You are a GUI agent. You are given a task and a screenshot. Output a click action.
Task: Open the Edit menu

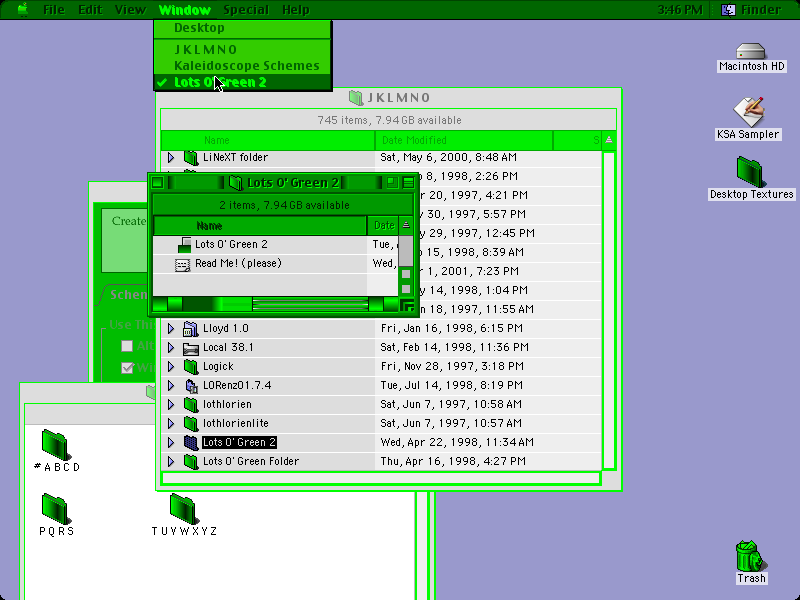click(x=90, y=10)
